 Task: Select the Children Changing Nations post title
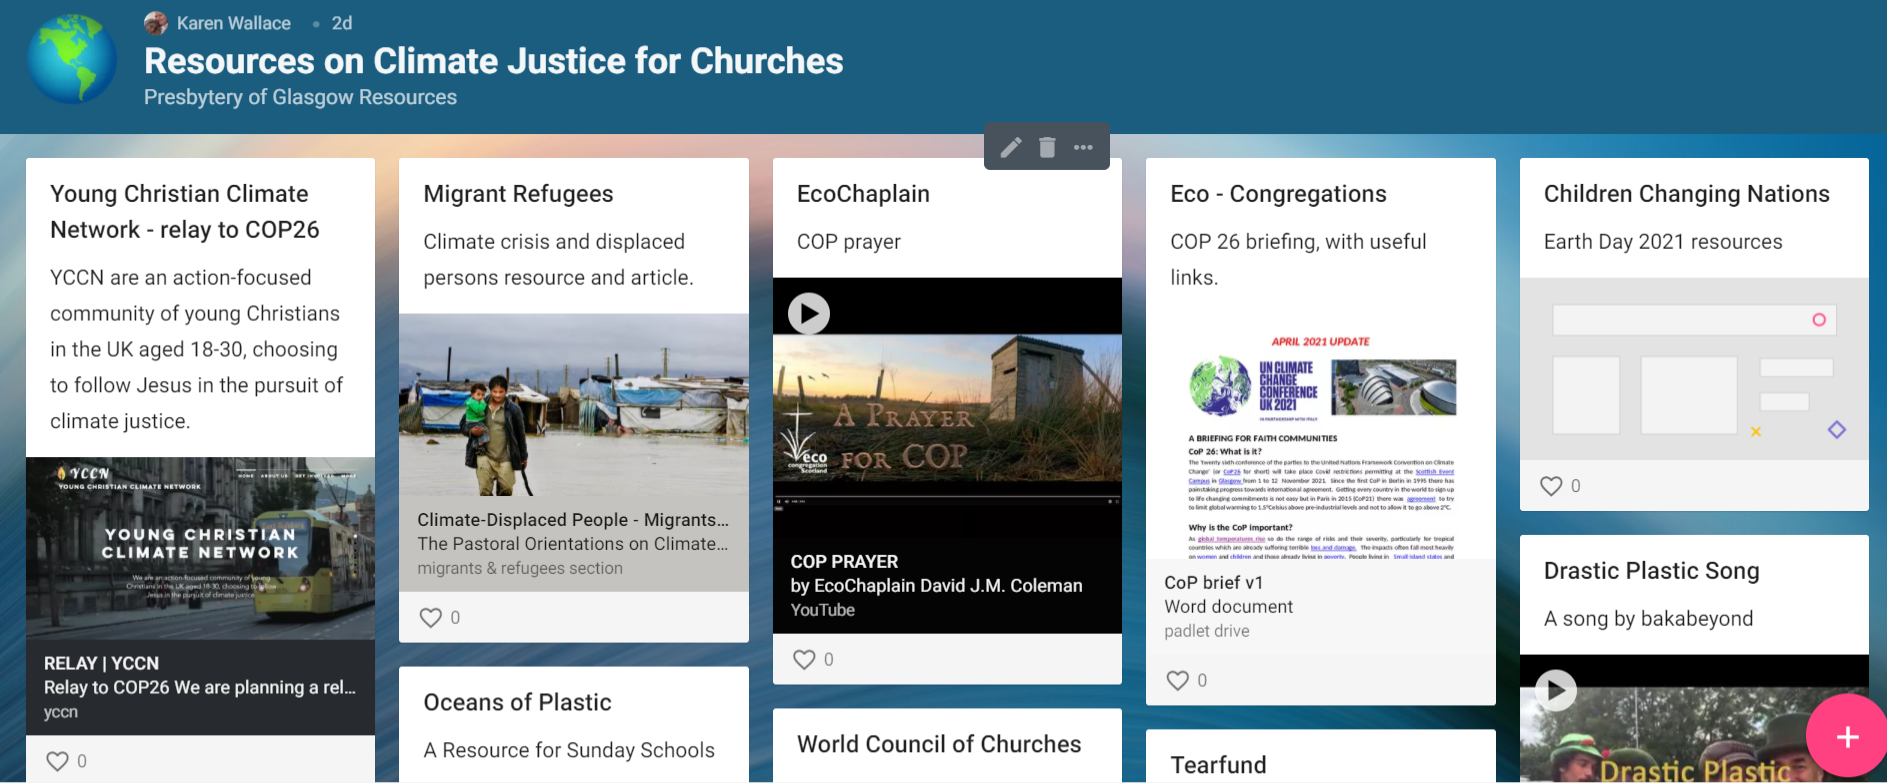(x=1687, y=194)
